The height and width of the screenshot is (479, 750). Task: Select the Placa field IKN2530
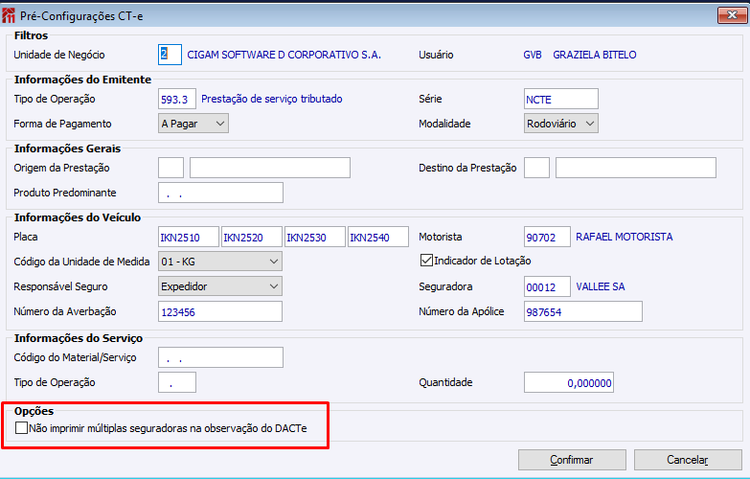click(315, 237)
